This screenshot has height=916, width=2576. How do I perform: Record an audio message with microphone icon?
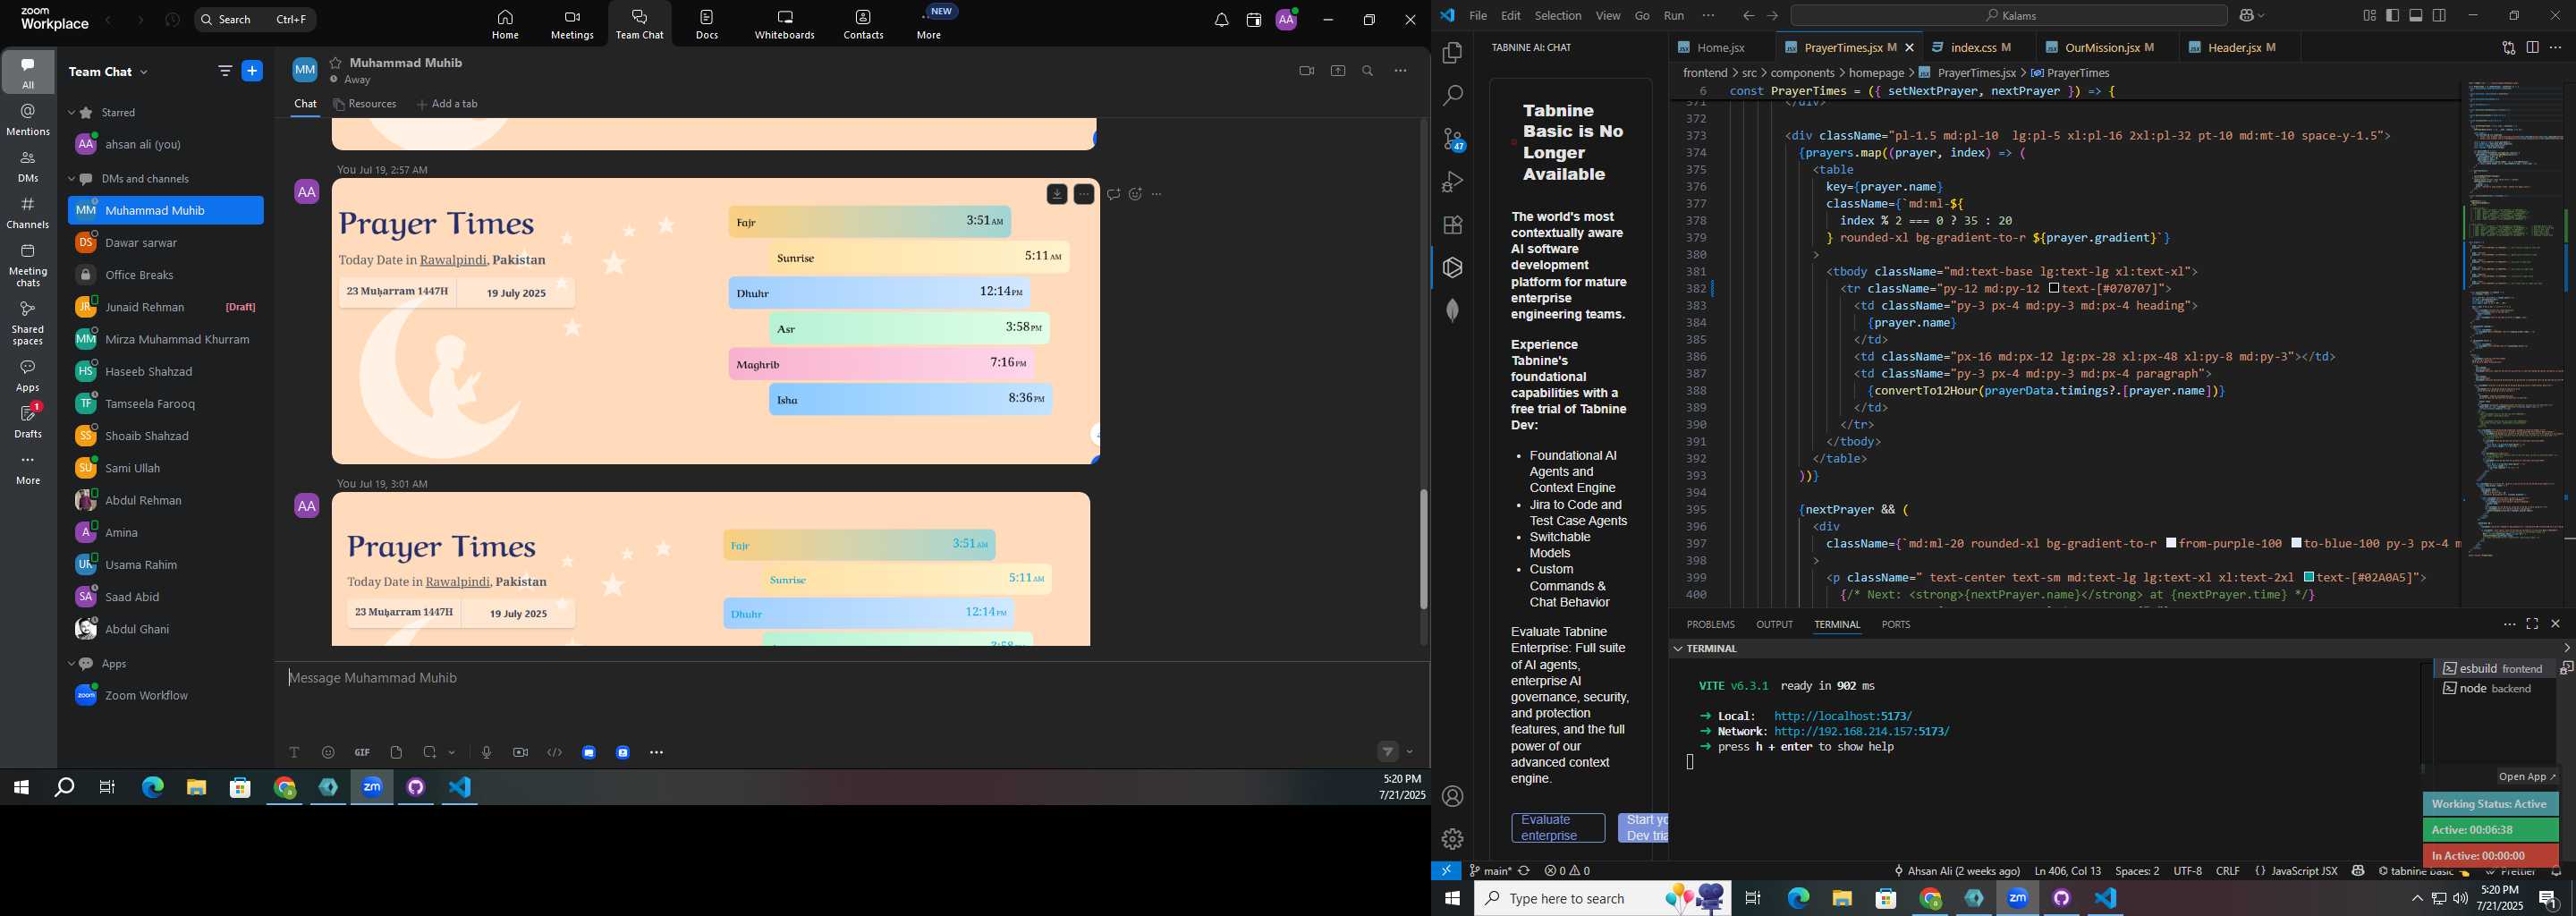[x=486, y=752]
